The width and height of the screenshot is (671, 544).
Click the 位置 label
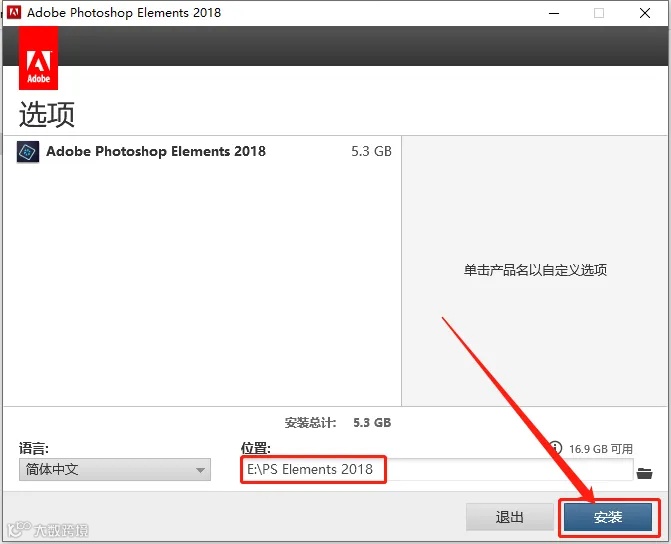255,448
